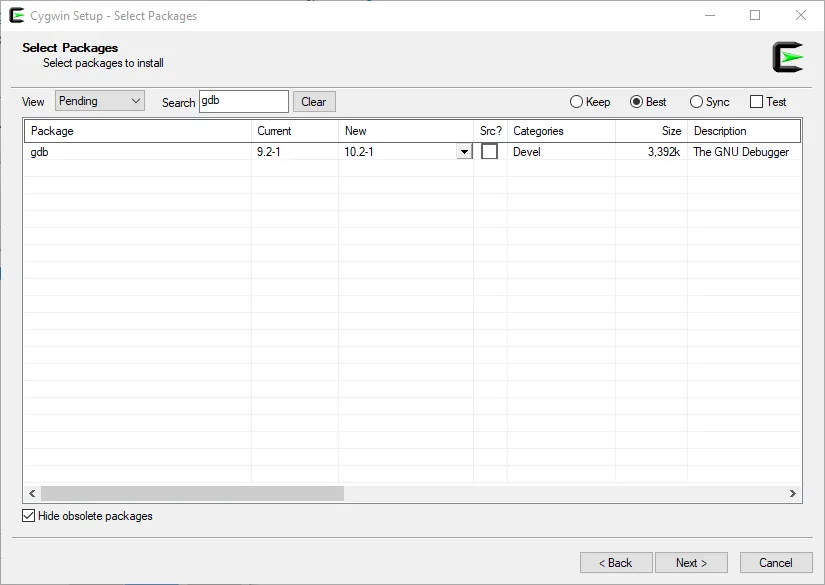Click the Src? column header

490,131
